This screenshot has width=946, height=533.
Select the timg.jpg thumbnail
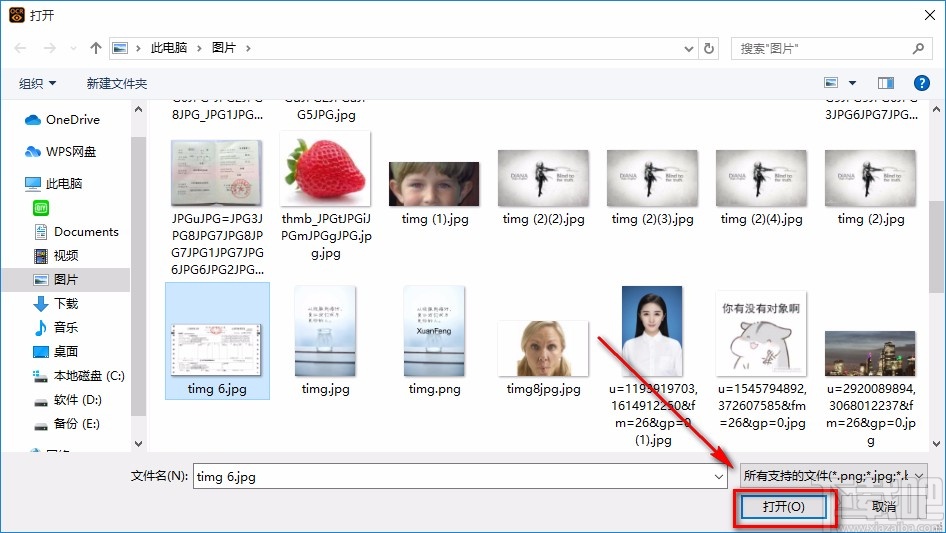[x=325, y=331]
